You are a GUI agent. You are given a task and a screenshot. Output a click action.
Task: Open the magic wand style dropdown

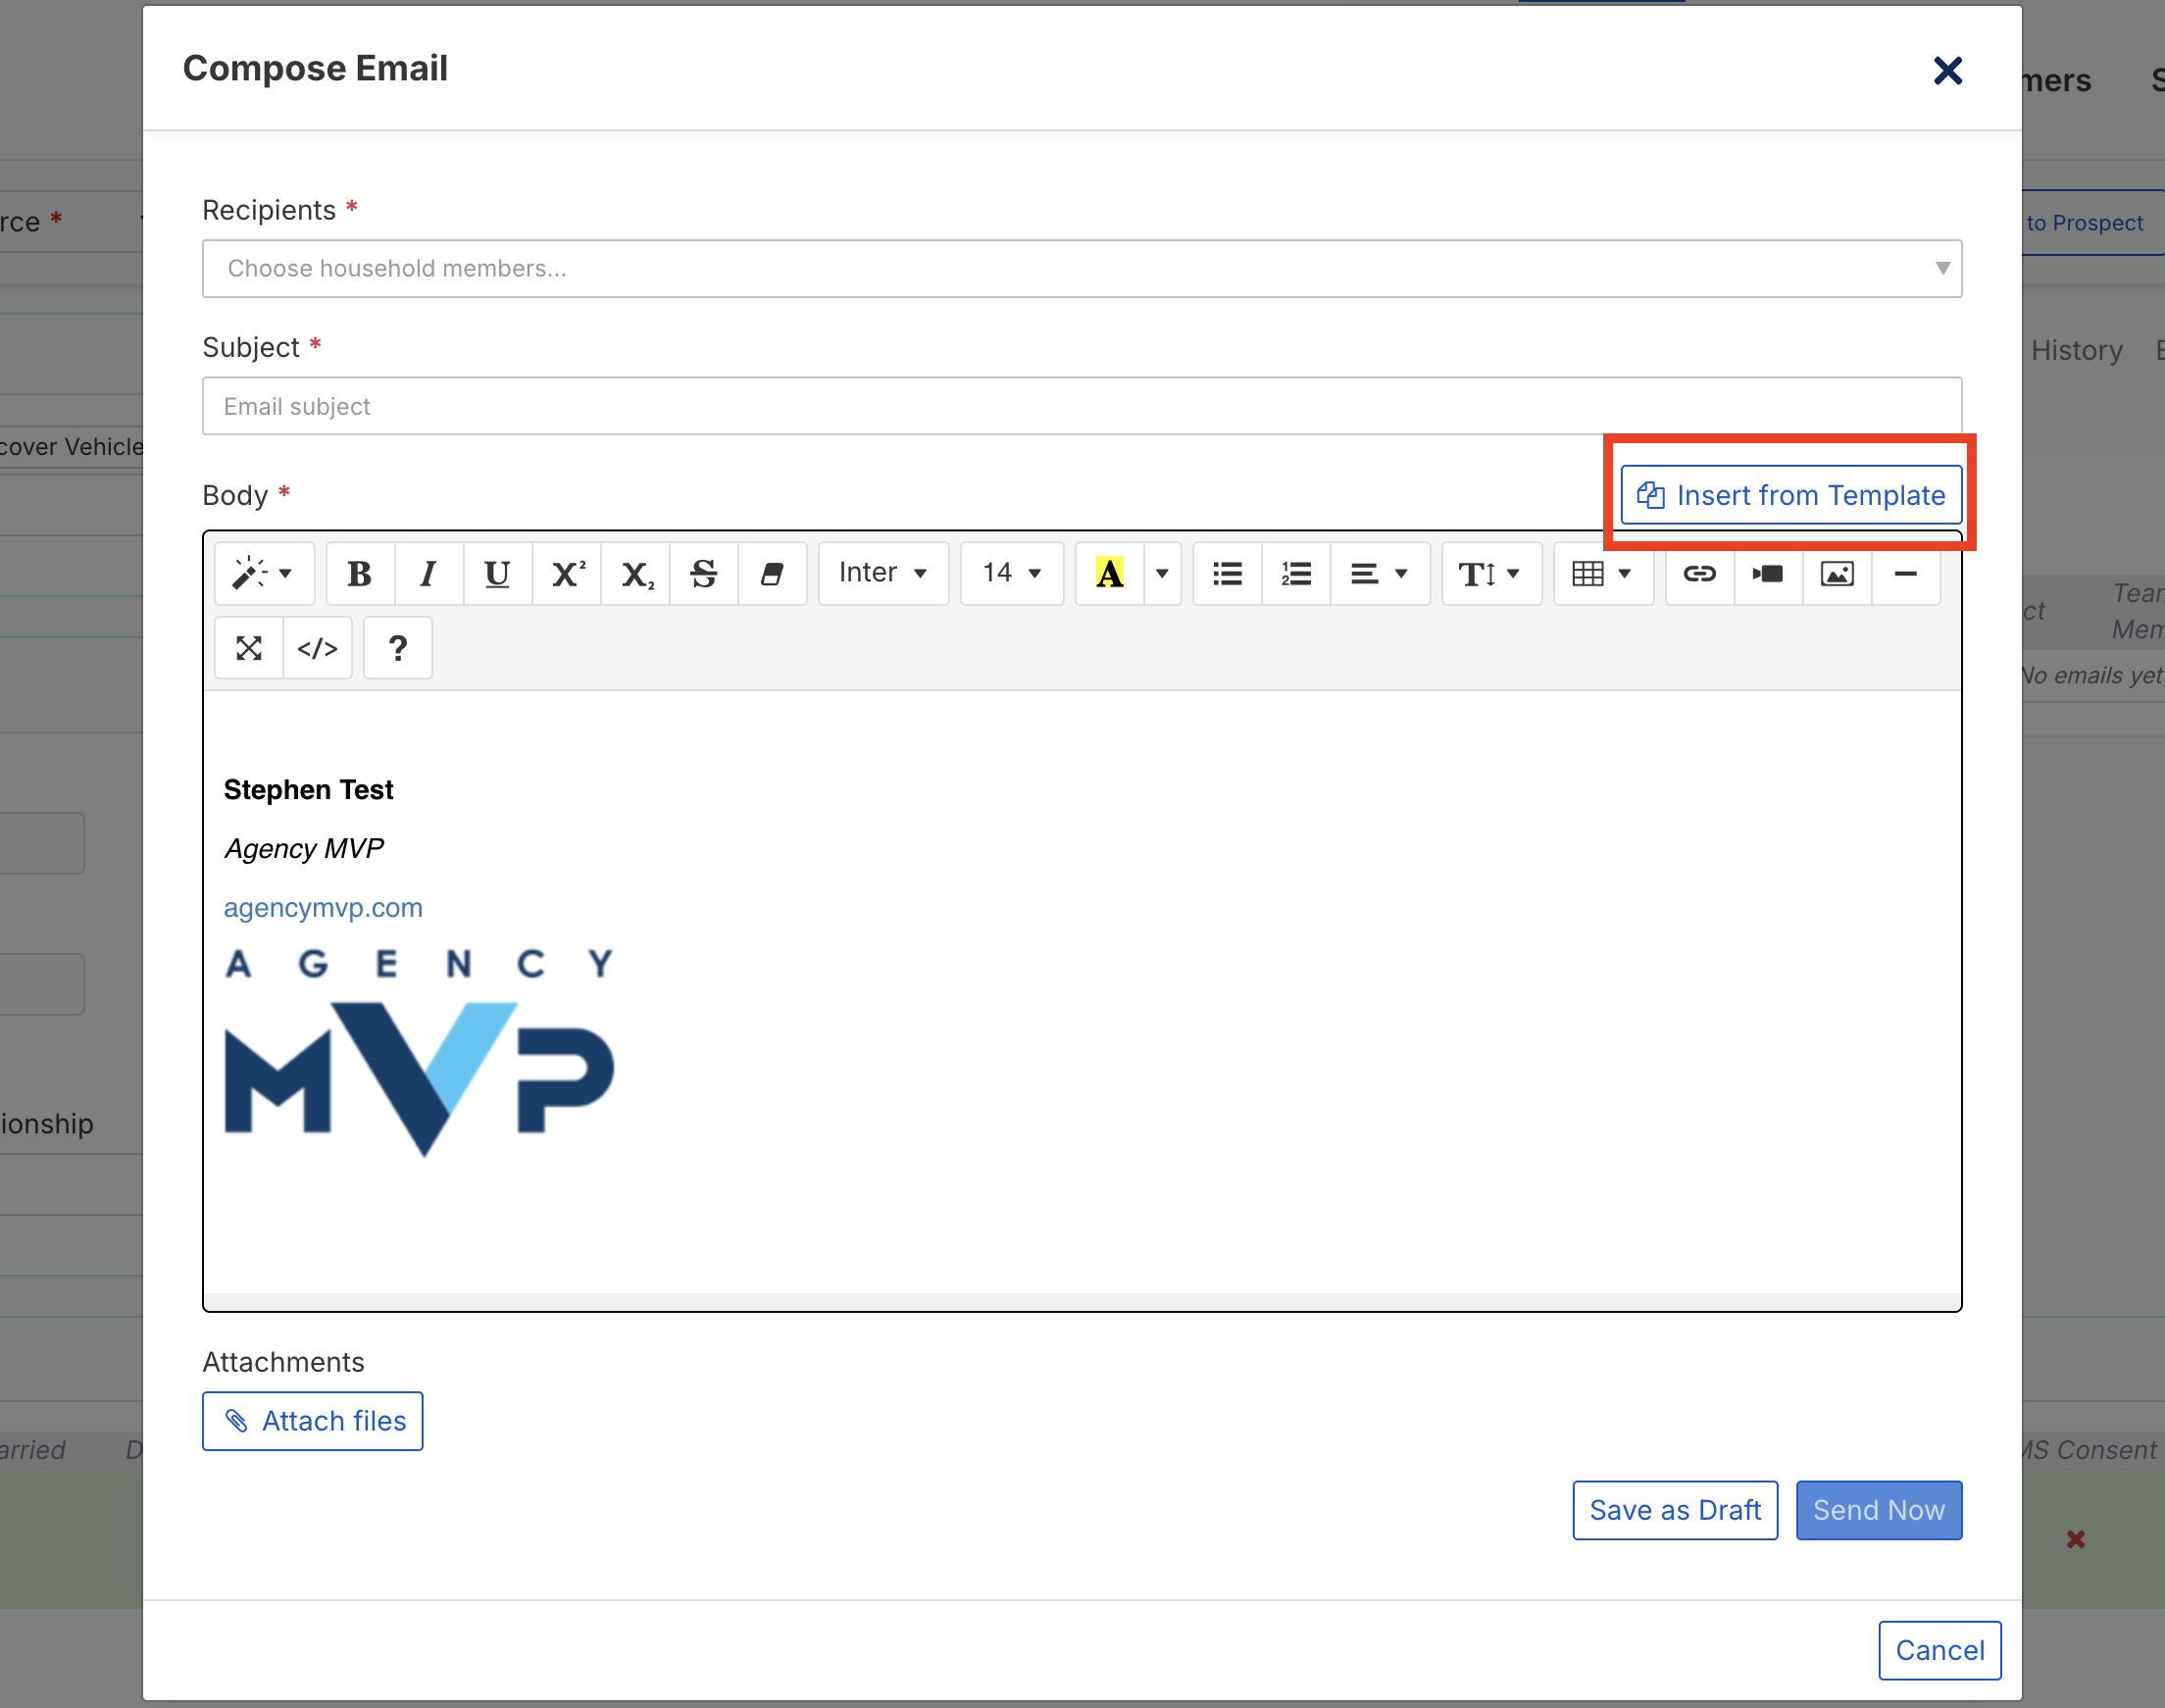(264, 573)
